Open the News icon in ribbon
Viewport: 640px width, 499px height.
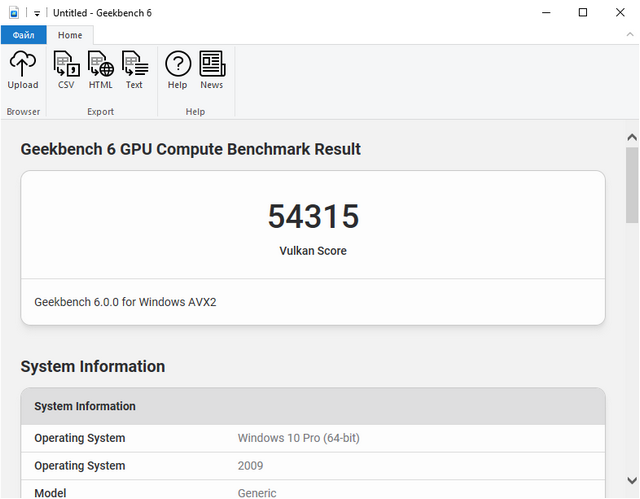tap(212, 70)
